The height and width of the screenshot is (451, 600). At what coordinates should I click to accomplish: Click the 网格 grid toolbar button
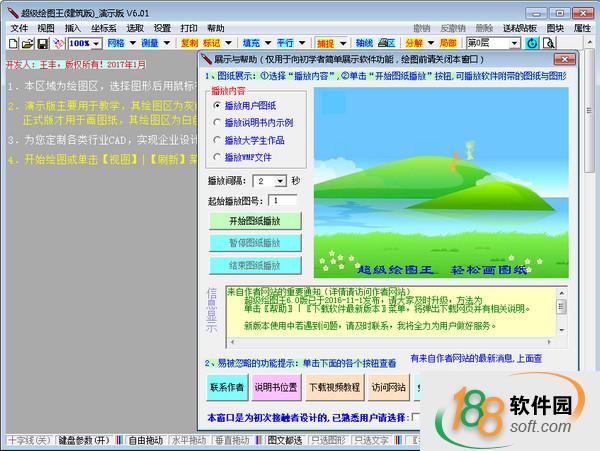pos(116,43)
